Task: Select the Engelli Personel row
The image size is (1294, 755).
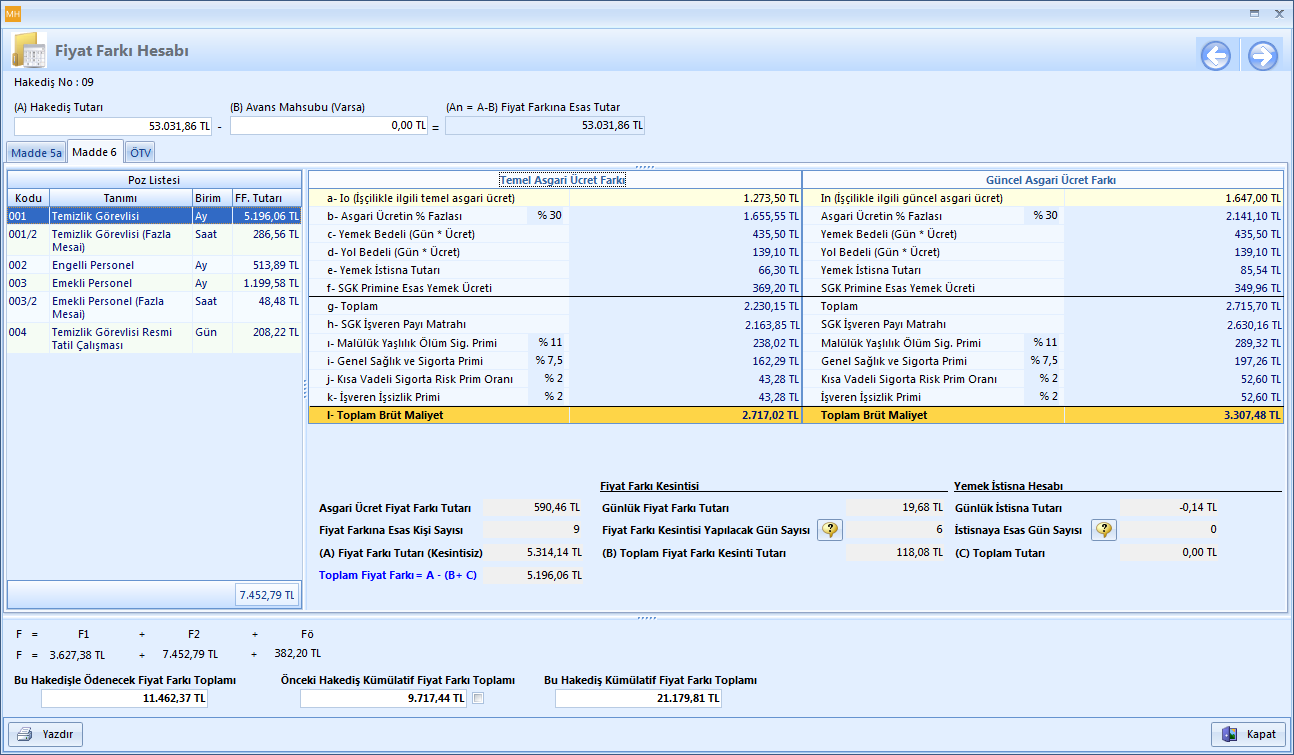Action: [92, 266]
